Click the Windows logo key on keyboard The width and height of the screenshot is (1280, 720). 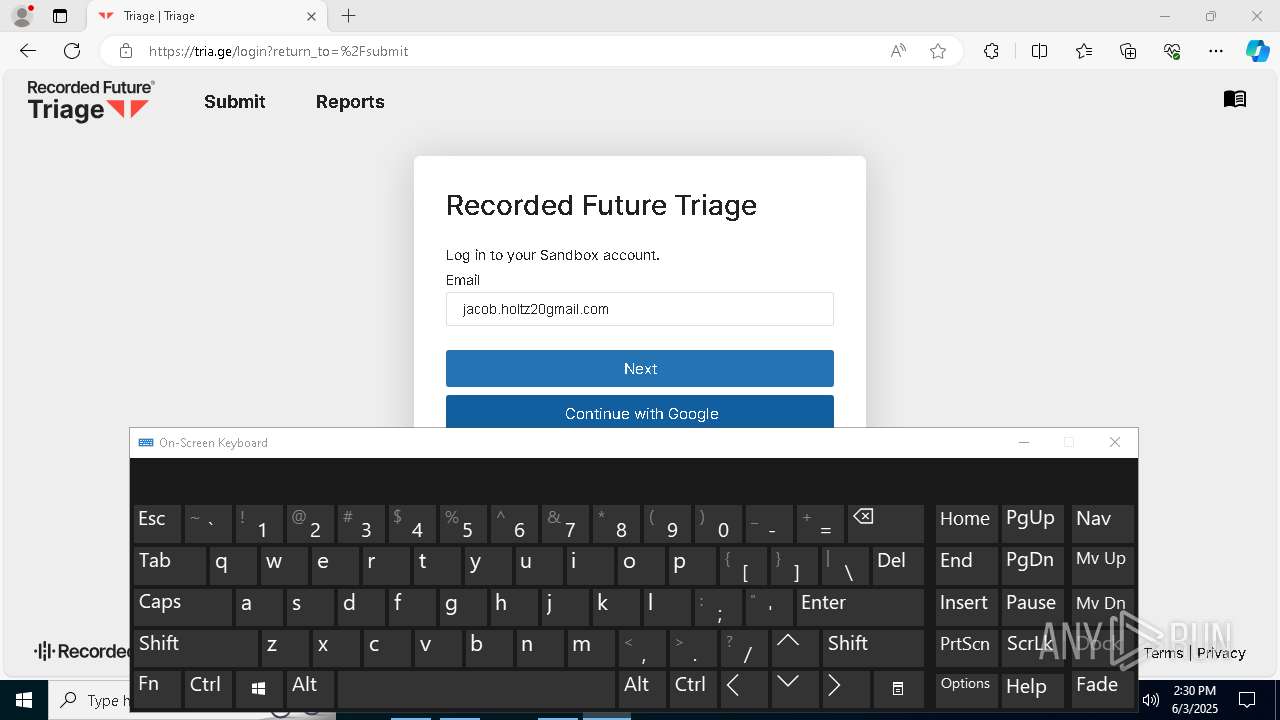point(258,688)
